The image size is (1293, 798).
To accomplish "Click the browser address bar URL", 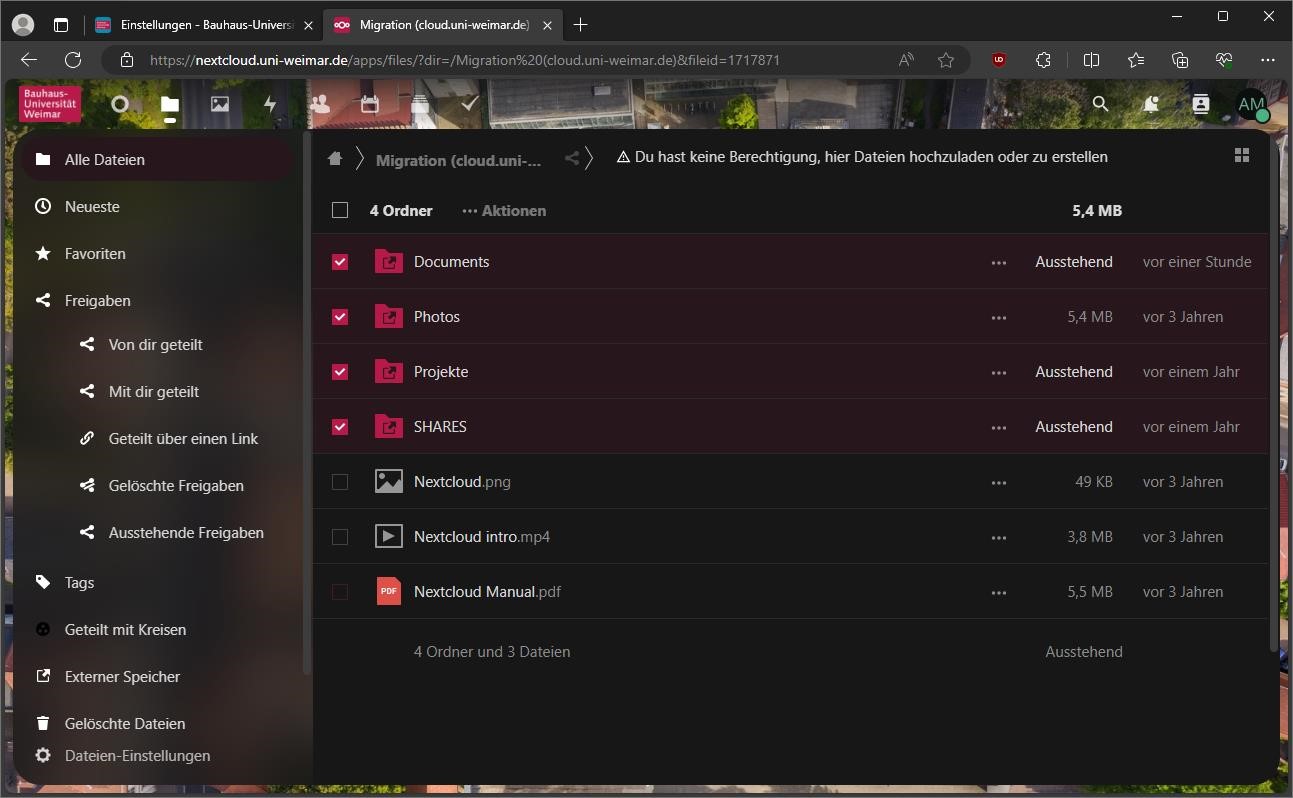I will [x=465, y=60].
